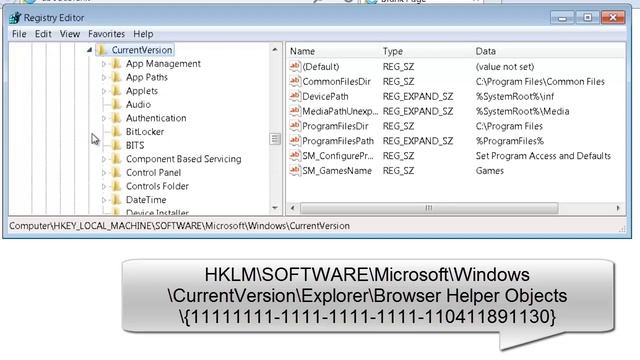640x360 pixels.
Task: Click the Control Panel folder icon
Action: pos(117,172)
